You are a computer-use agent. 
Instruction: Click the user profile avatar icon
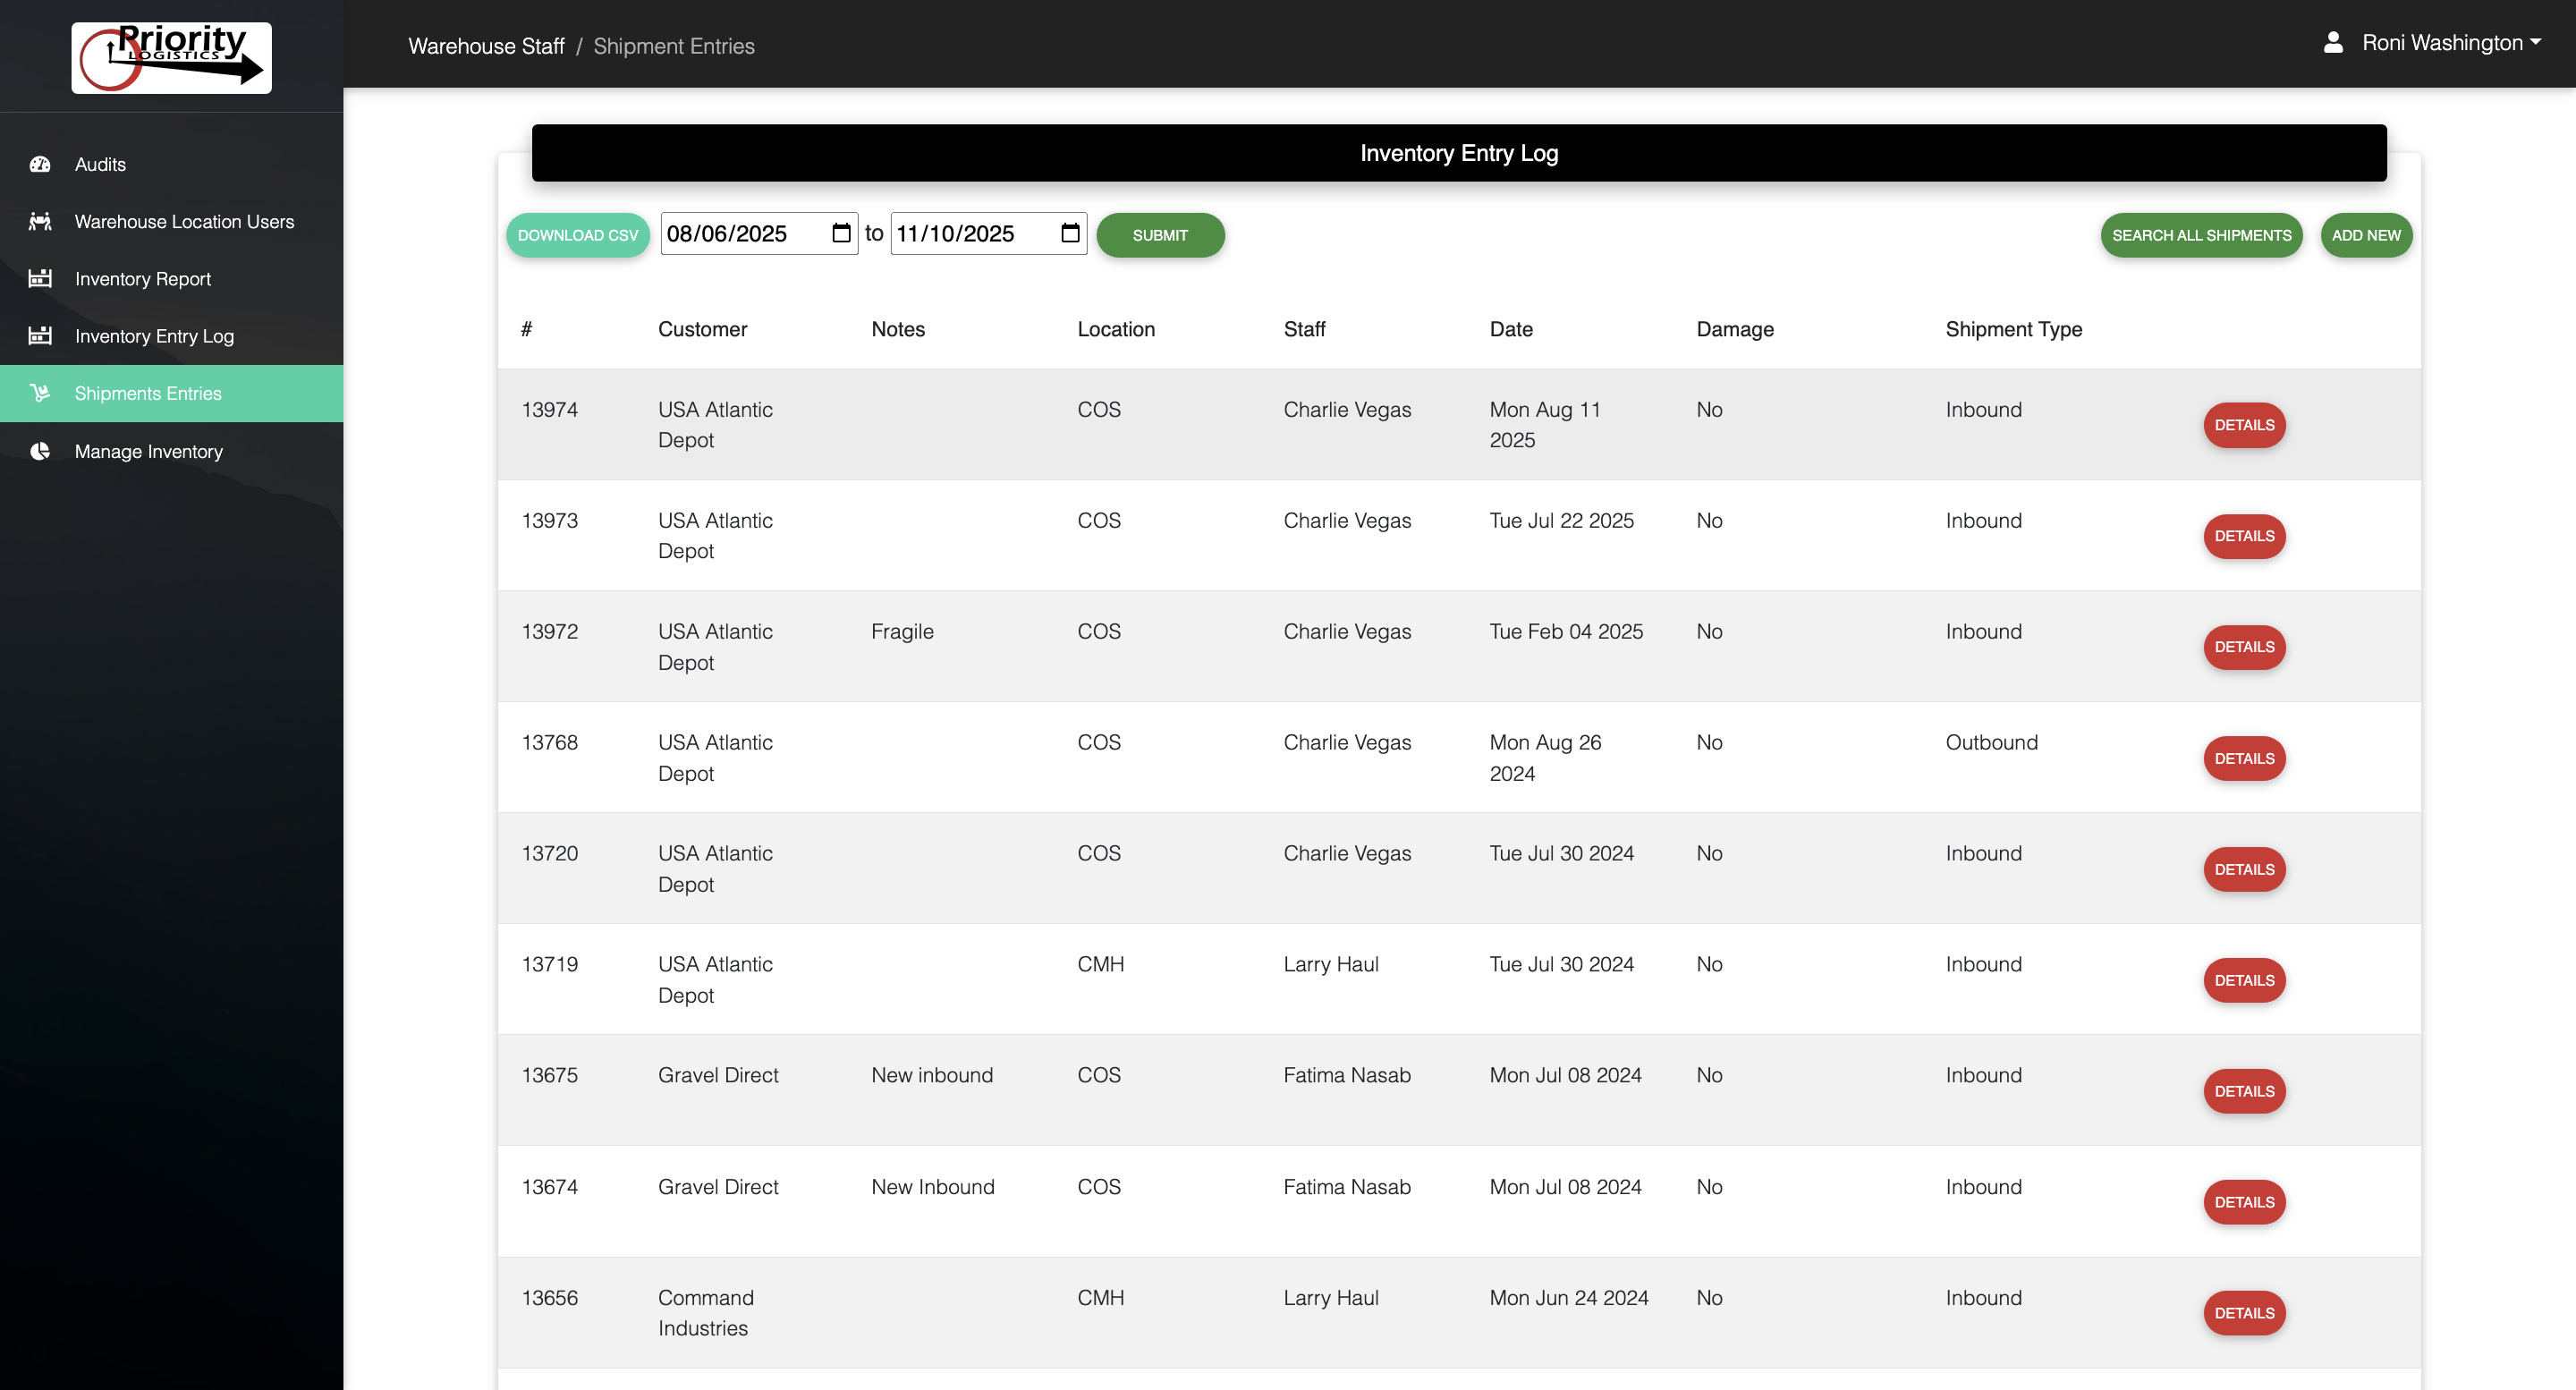point(2333,43)
